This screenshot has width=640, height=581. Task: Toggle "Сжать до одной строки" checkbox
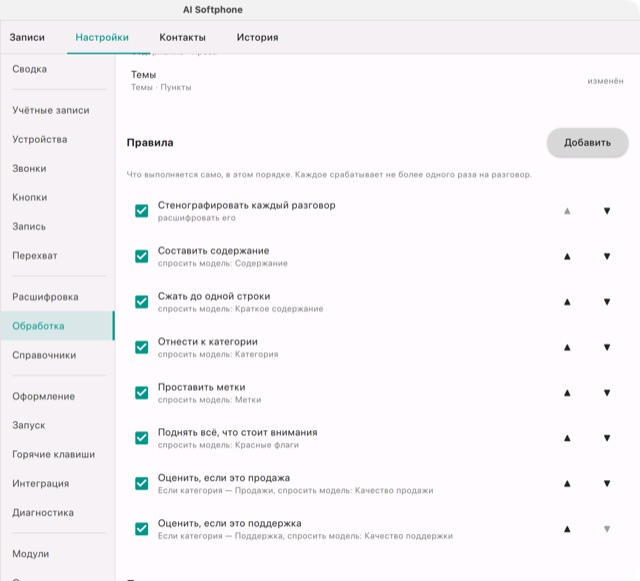point(142,302)
